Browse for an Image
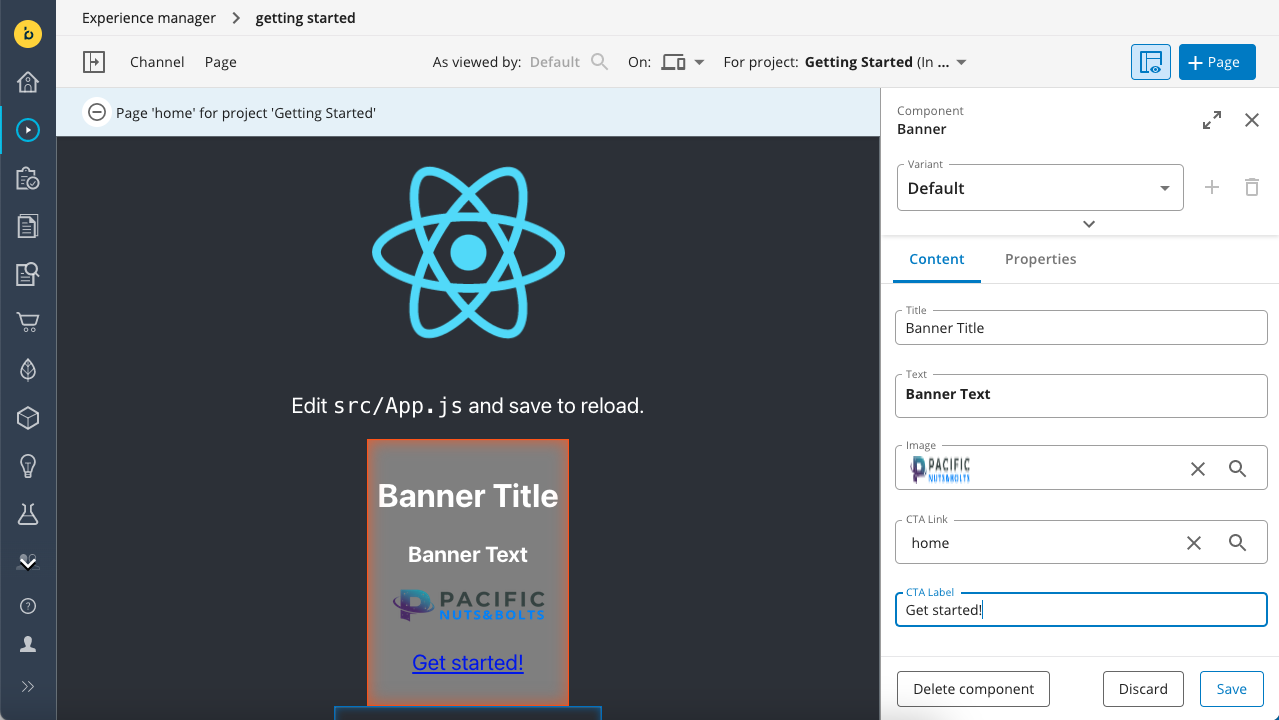Image resolution: width=1279 pixels, height=720 pixels. point(1238,469)
